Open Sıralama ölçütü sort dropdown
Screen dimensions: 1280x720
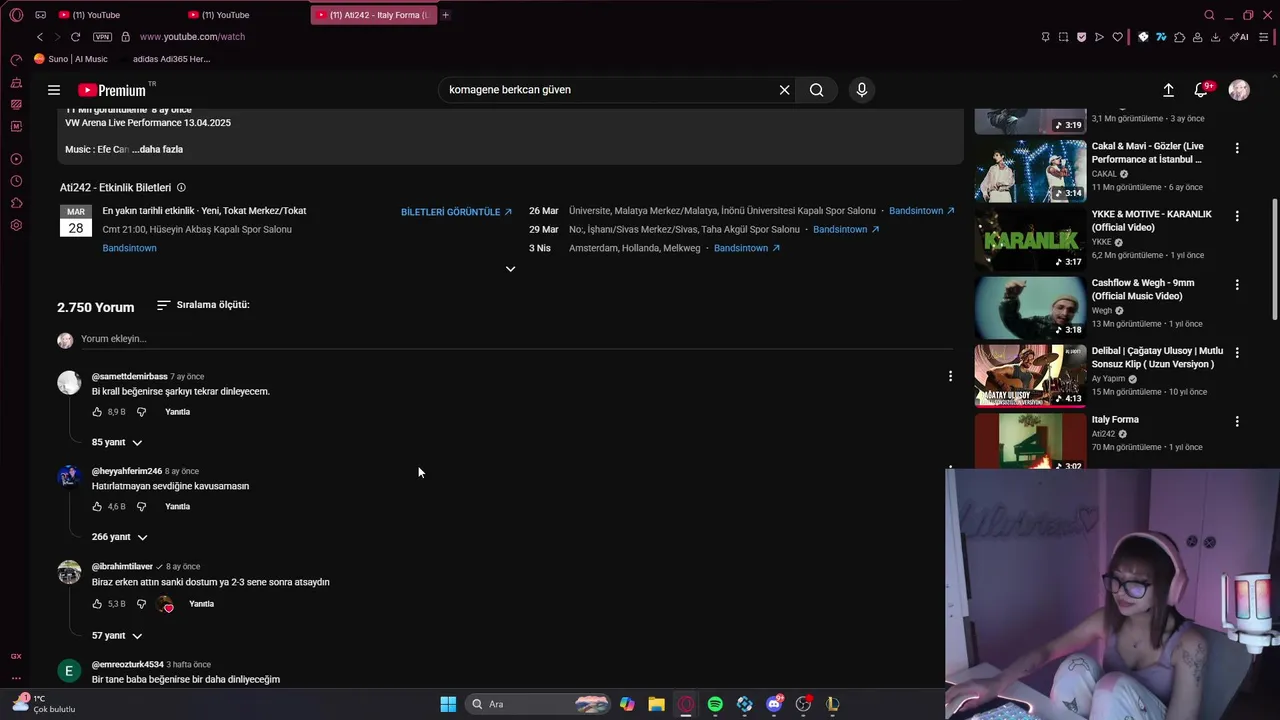(203, 305)
